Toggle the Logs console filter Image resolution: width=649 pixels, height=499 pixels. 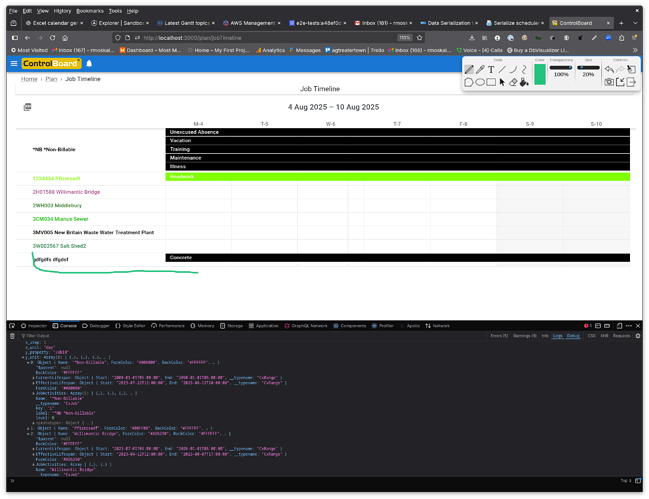558,336
